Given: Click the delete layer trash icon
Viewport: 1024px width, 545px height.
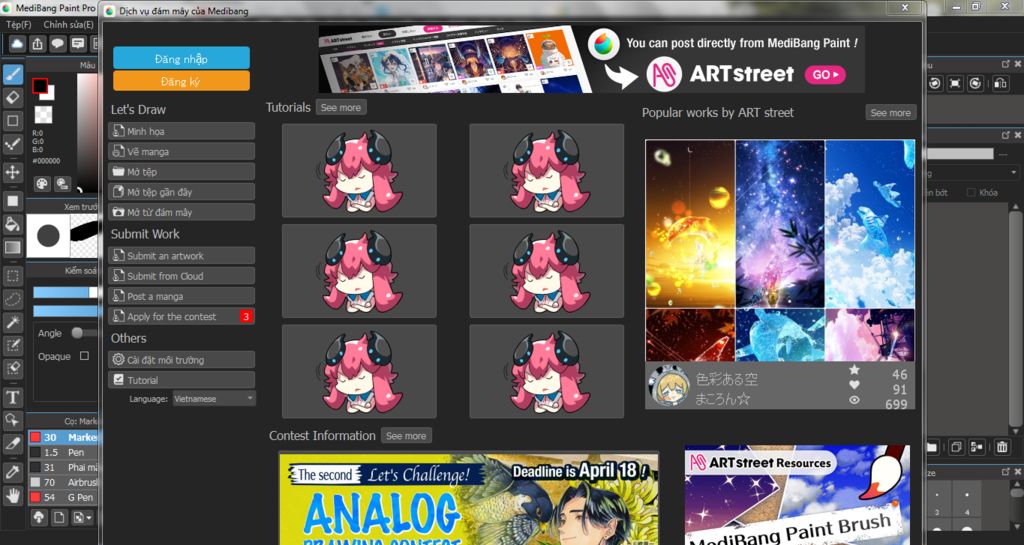Looking at the screenshot, I should (1001, 447).
